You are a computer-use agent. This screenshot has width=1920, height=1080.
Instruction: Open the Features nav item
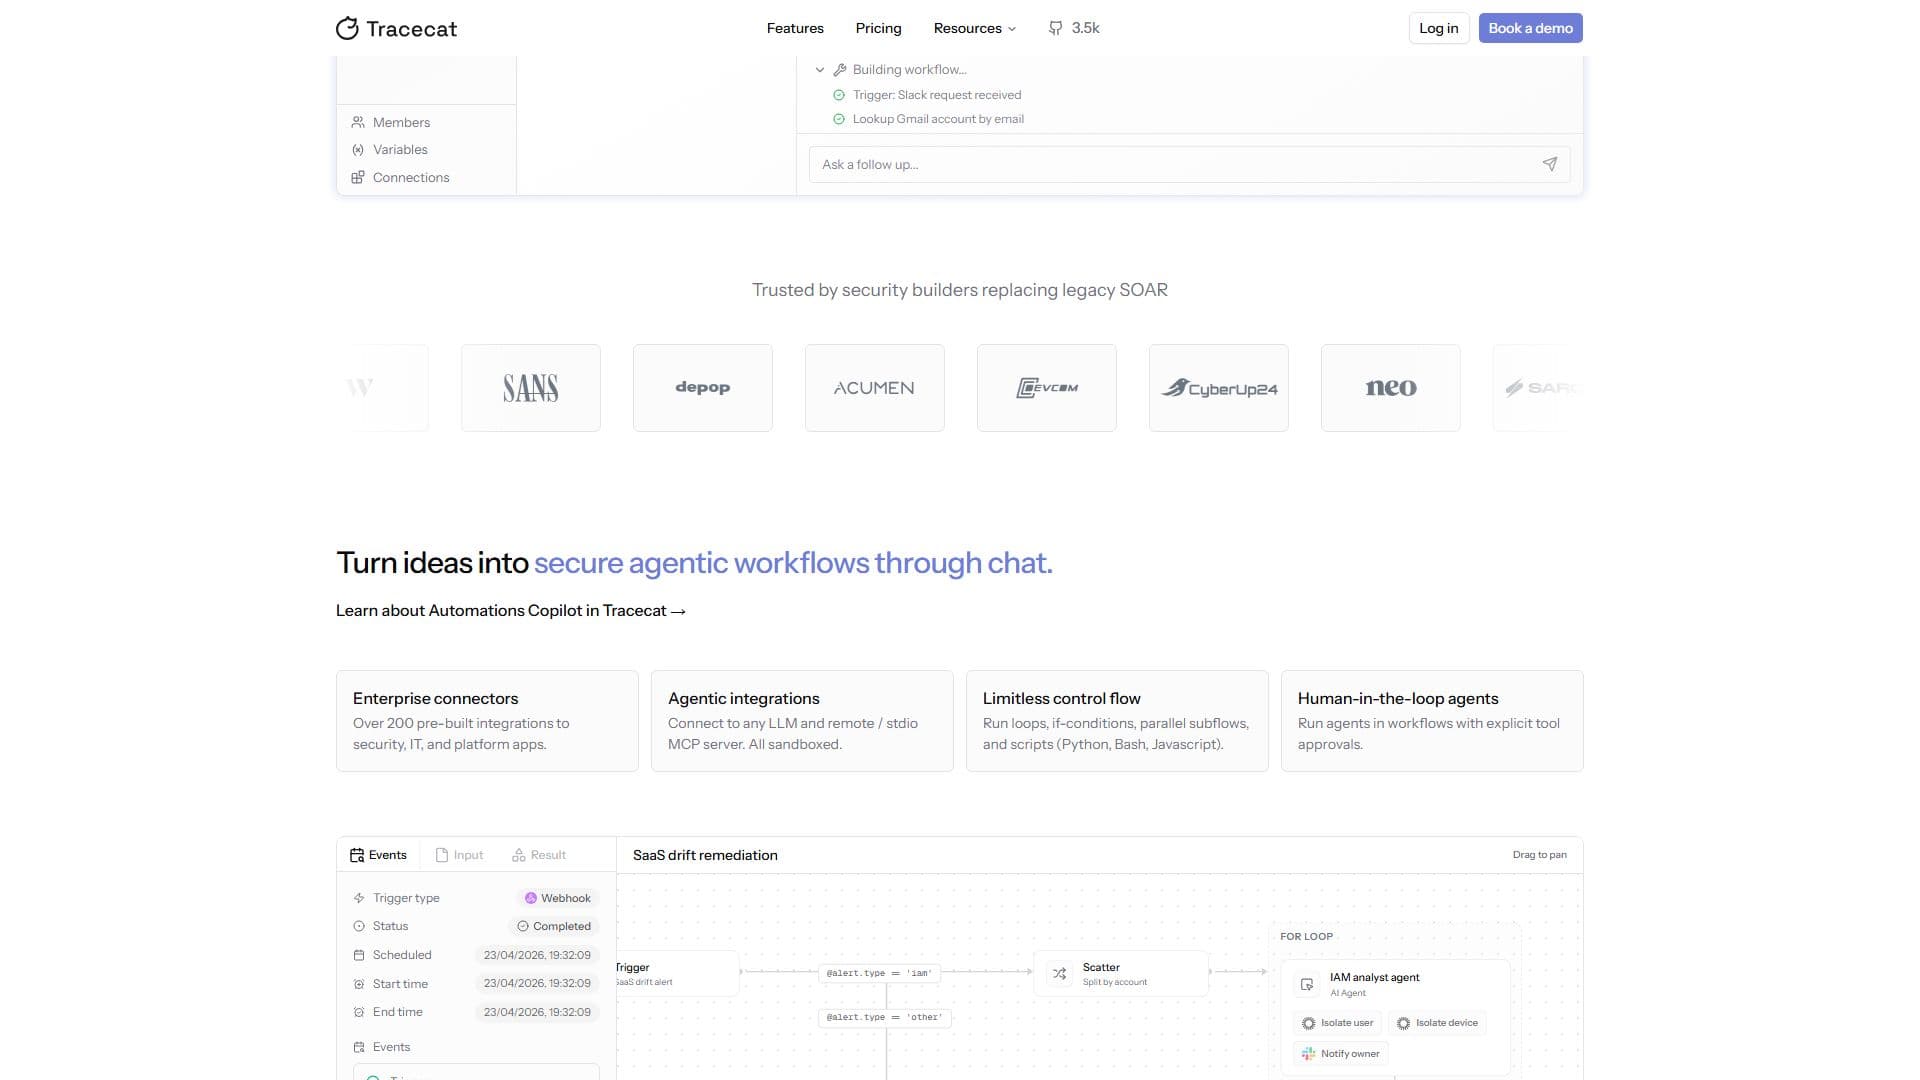(795, 28)
